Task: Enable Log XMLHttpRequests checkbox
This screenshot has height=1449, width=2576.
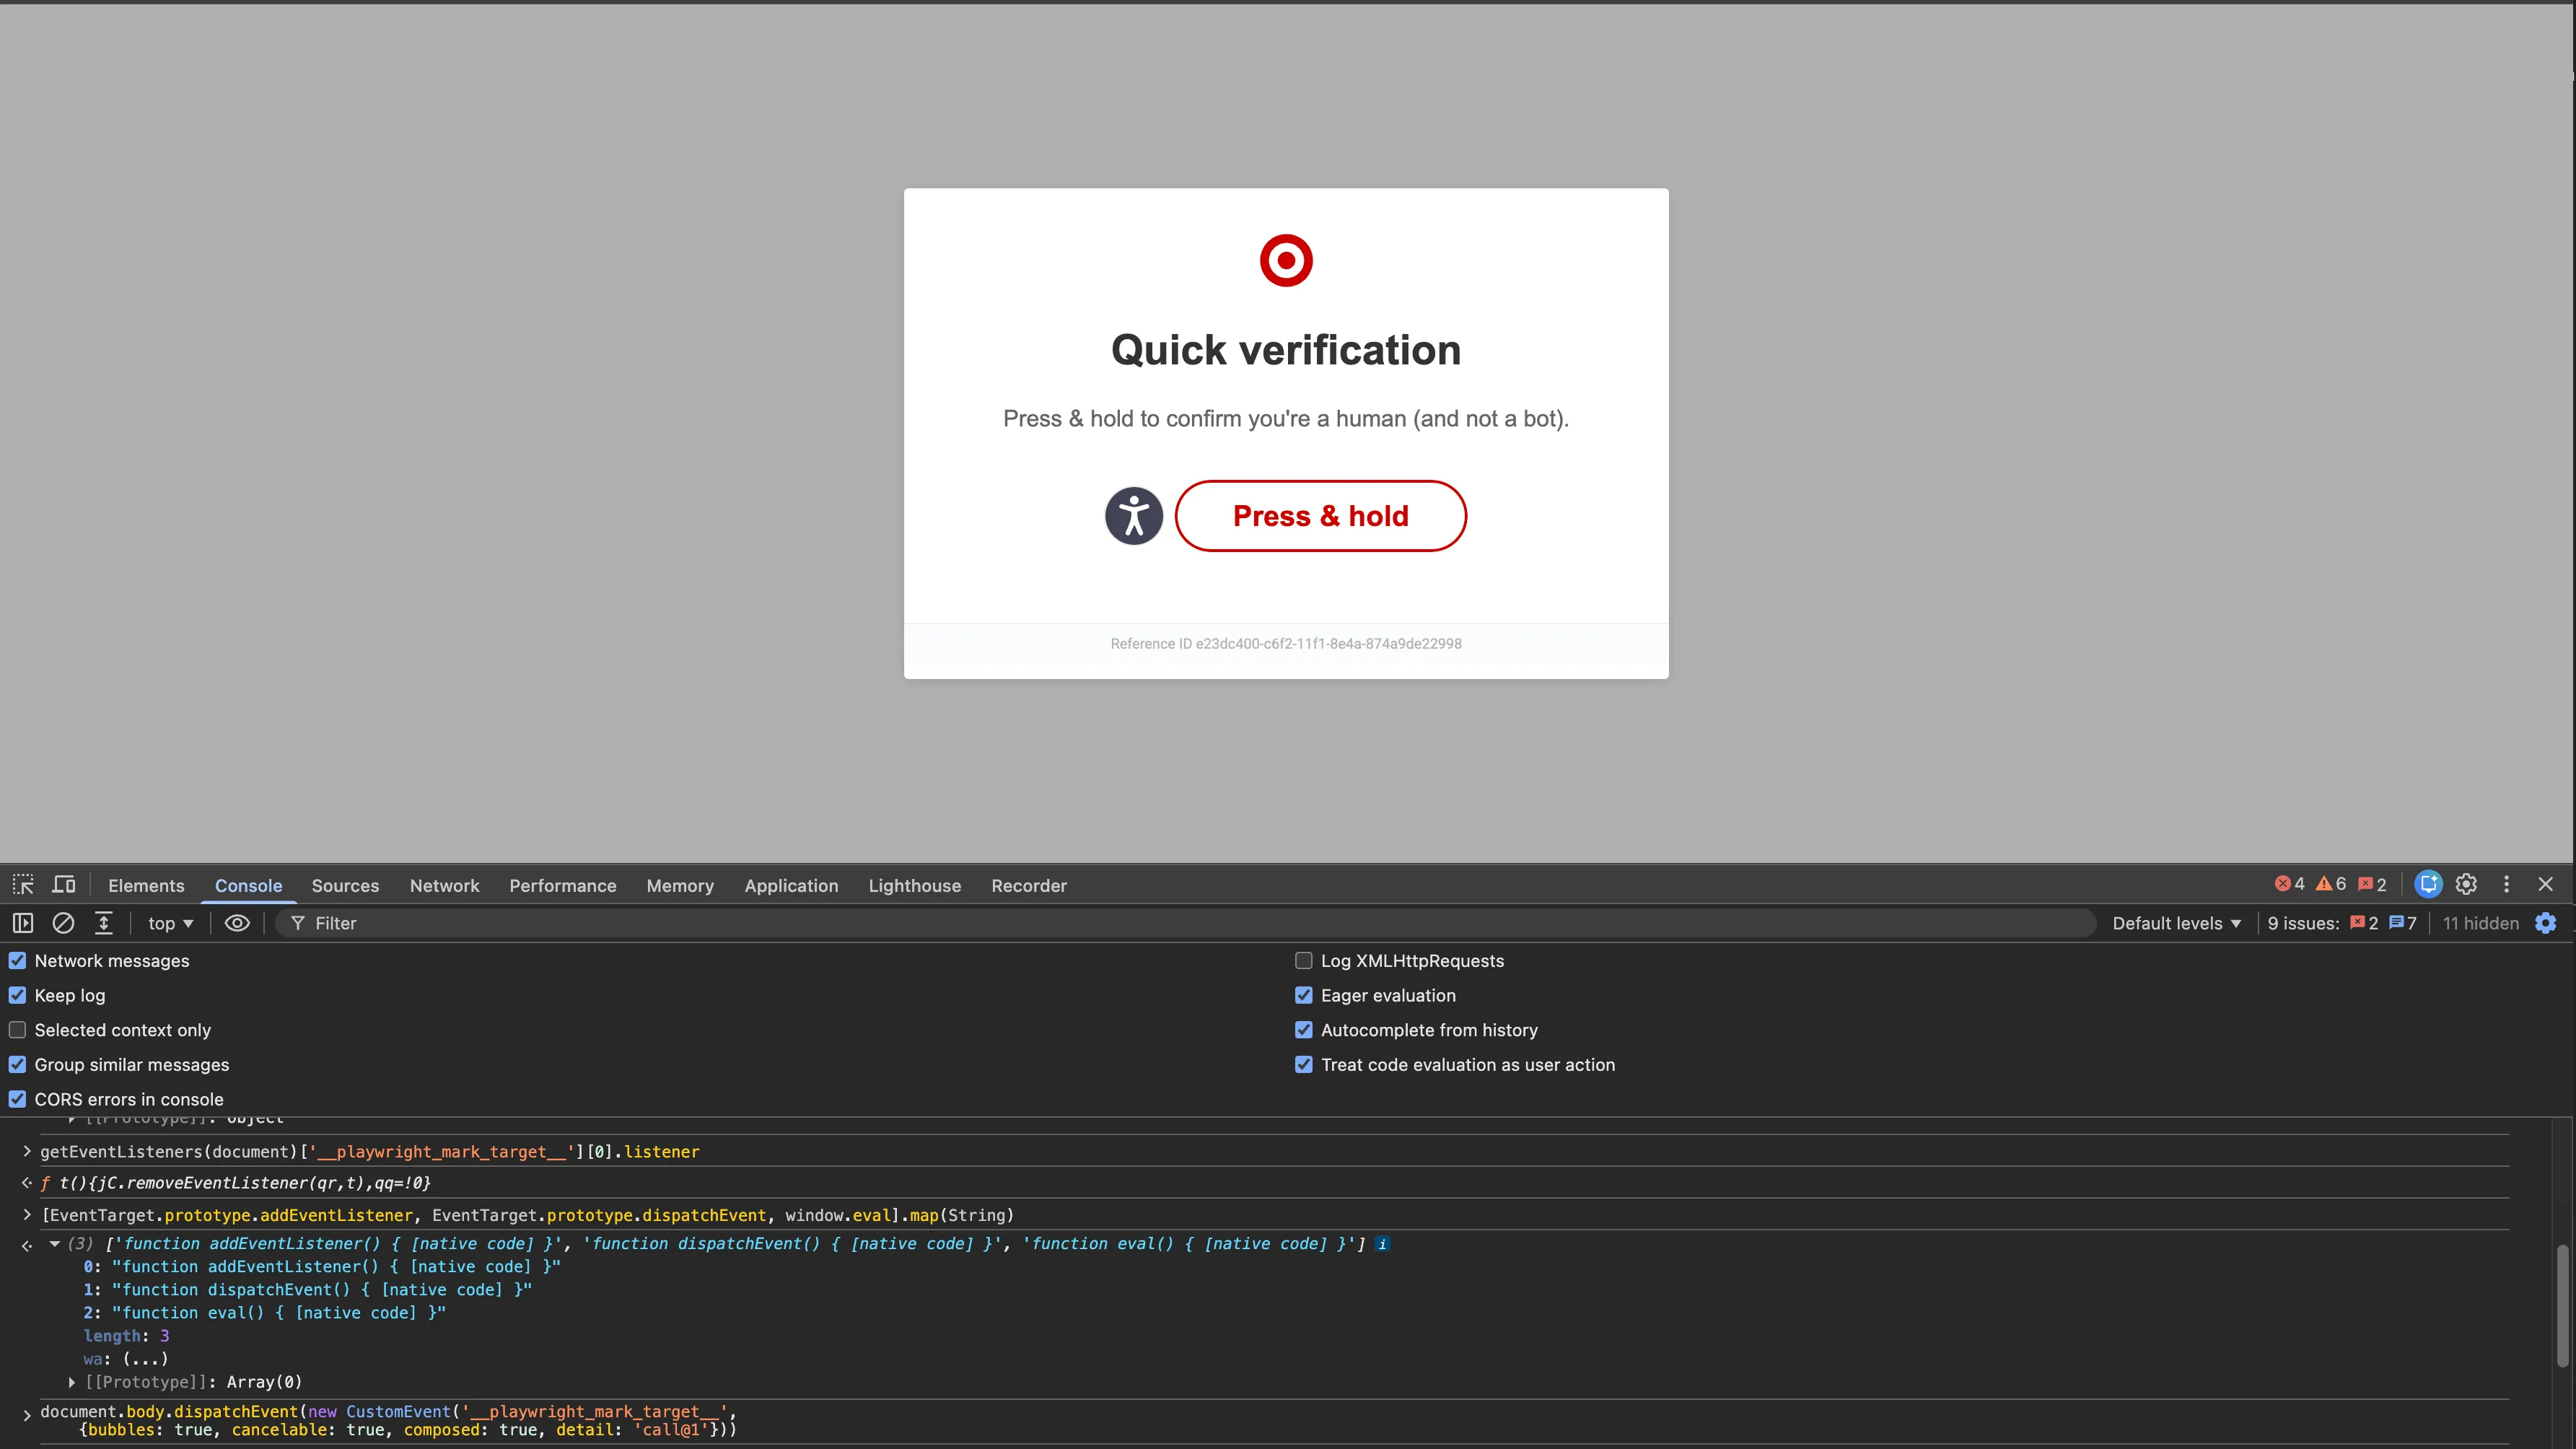Action: 1304,961
